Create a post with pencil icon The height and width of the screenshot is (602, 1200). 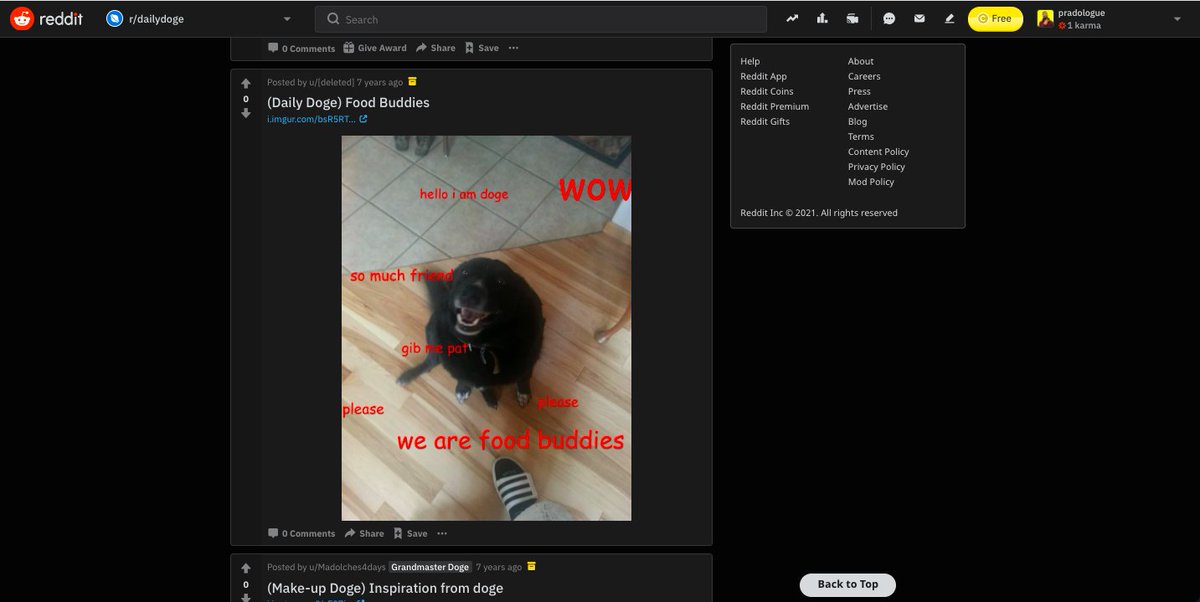tap(949, 19)
